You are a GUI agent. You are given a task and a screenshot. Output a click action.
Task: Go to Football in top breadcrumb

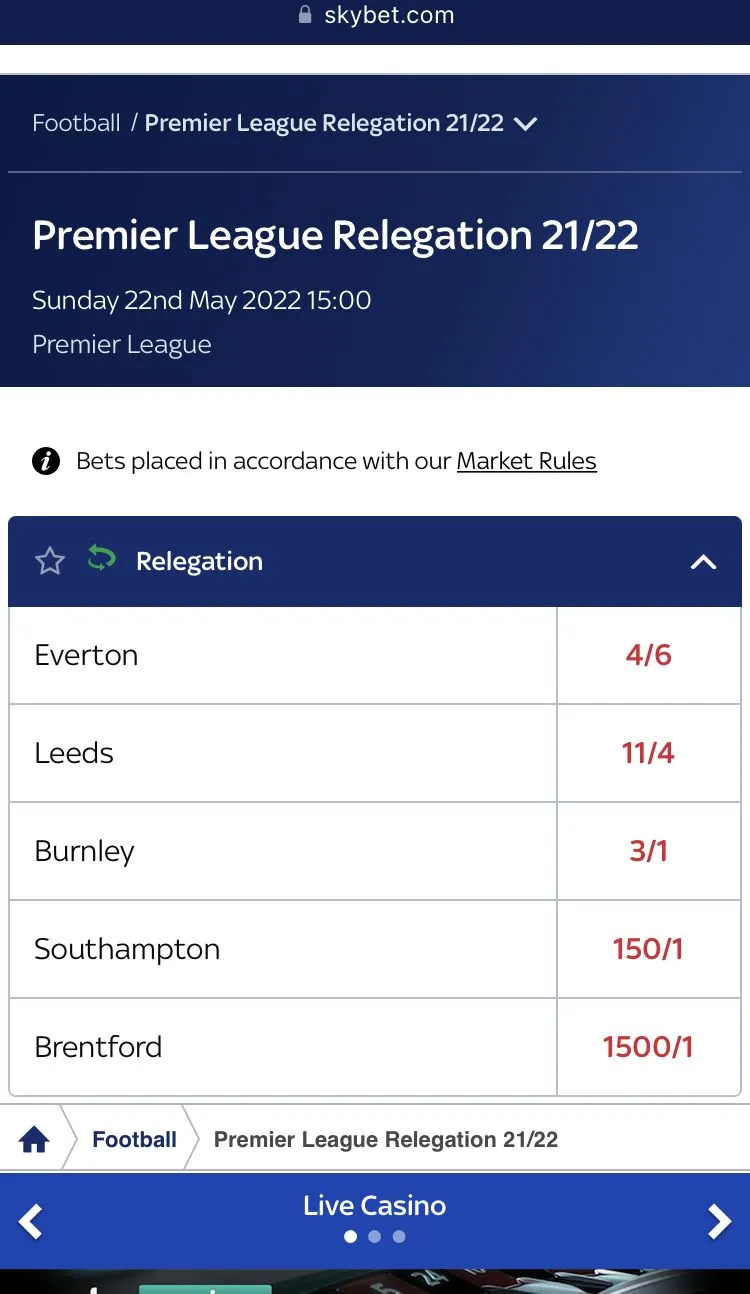click(76, 124)
